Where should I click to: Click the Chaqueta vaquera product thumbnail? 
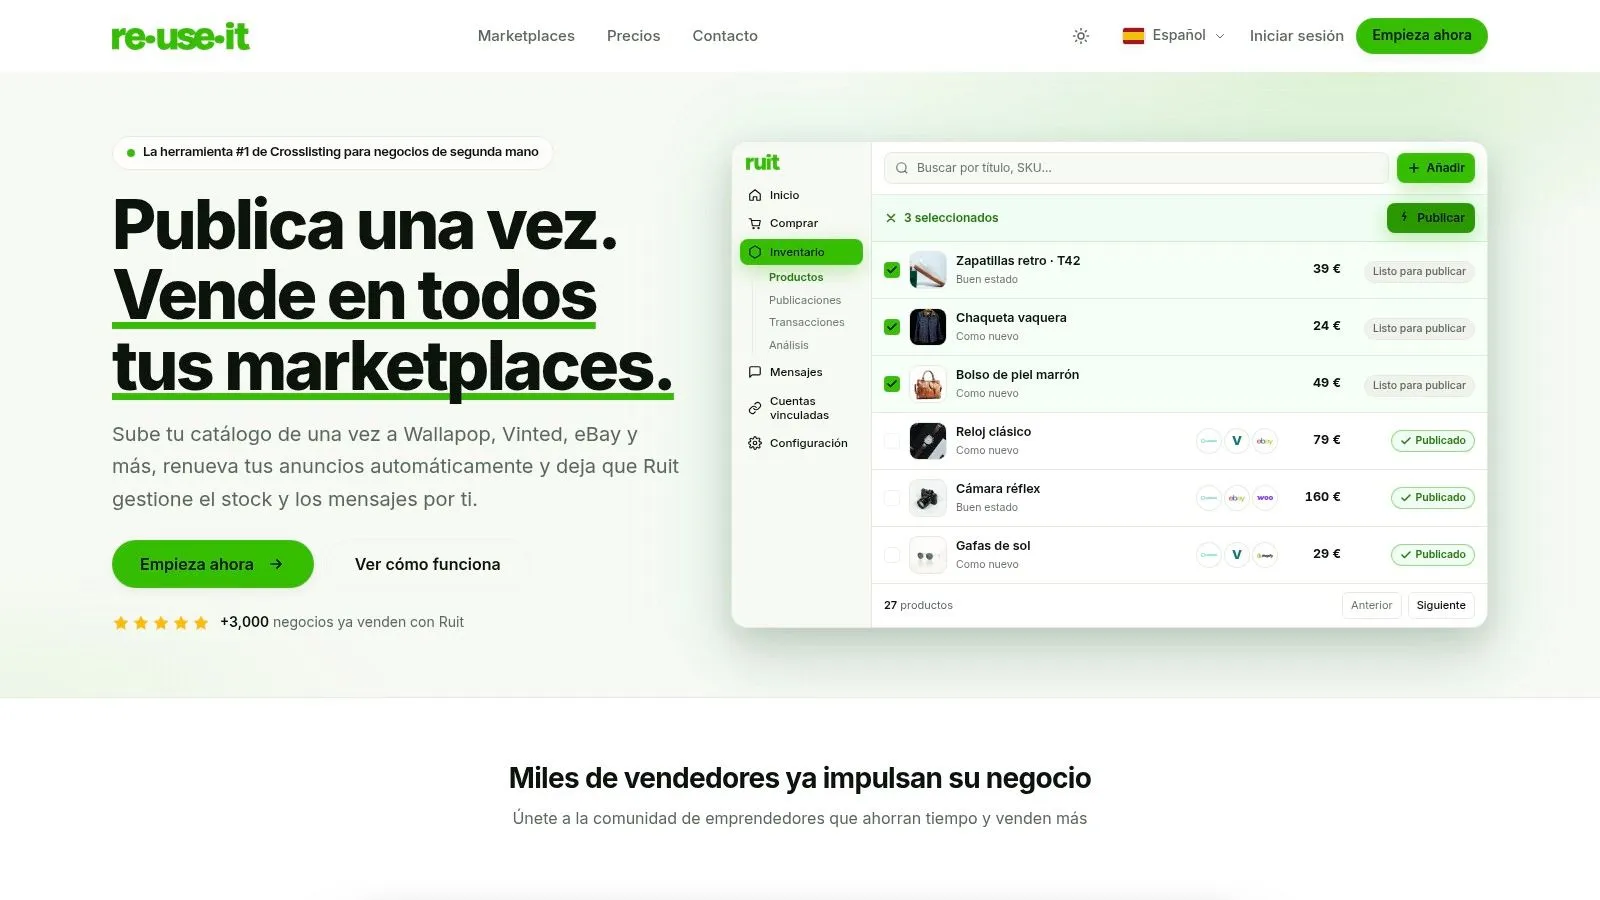928,327
